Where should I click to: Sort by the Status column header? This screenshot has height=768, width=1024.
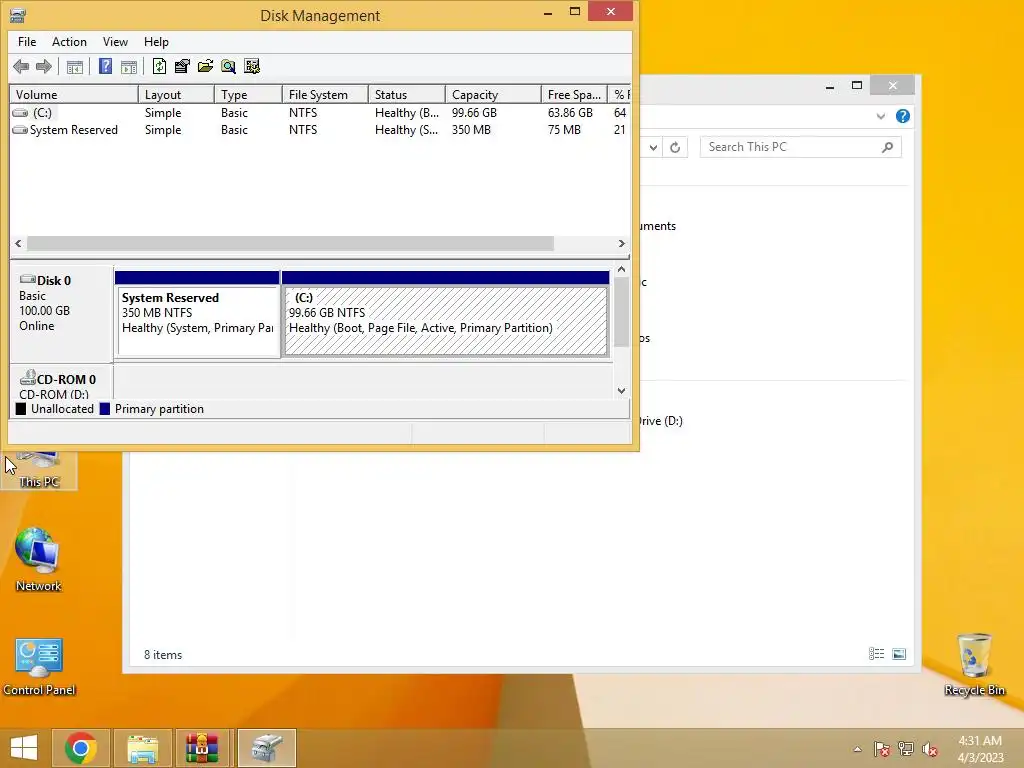click(407, 95)
